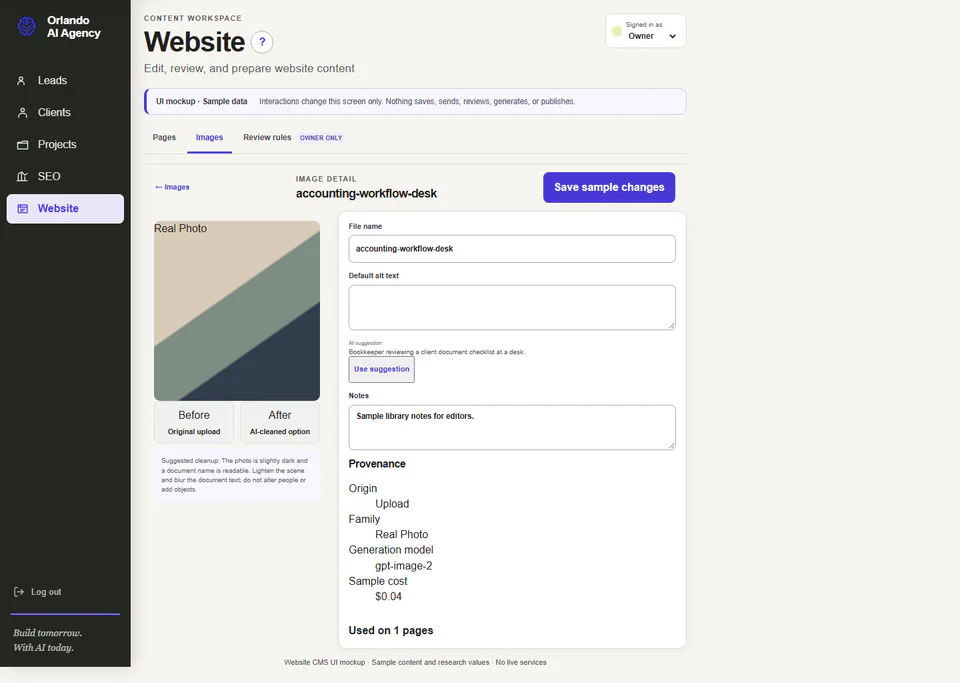Click the Notes text area
The image size is (960, 683).
(x=512, y=427)
